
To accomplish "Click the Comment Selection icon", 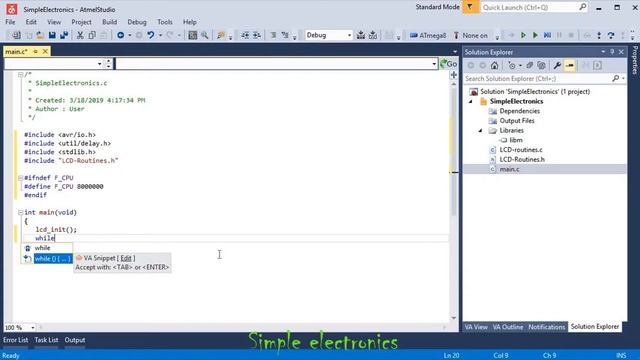I will pyautogui.click(x=273, y=35).
